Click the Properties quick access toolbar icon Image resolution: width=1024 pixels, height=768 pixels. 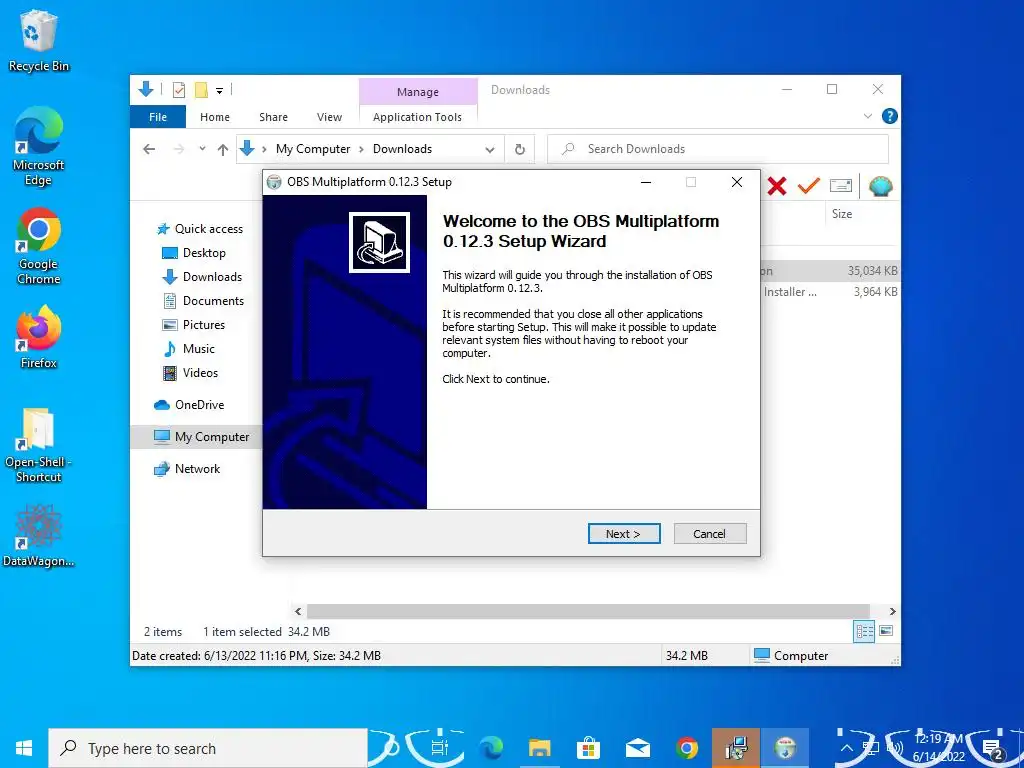click(178, 90)
